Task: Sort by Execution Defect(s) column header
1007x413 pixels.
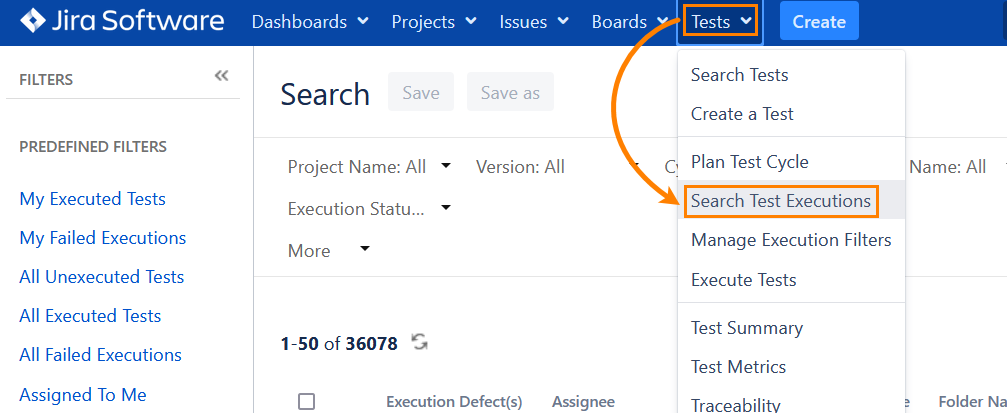Action: pyautogui.click(x=454, y=402)
